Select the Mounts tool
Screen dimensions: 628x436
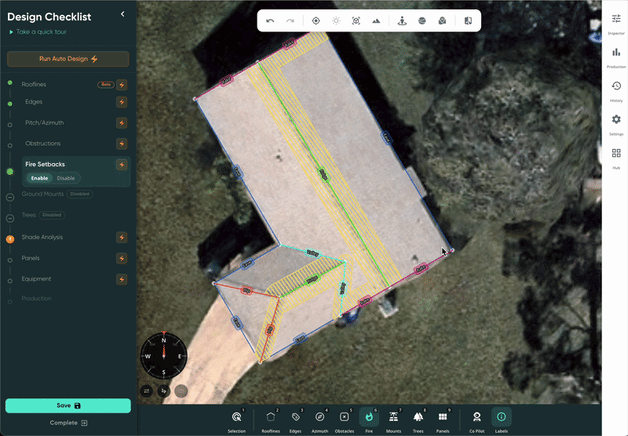pos(393,420)
